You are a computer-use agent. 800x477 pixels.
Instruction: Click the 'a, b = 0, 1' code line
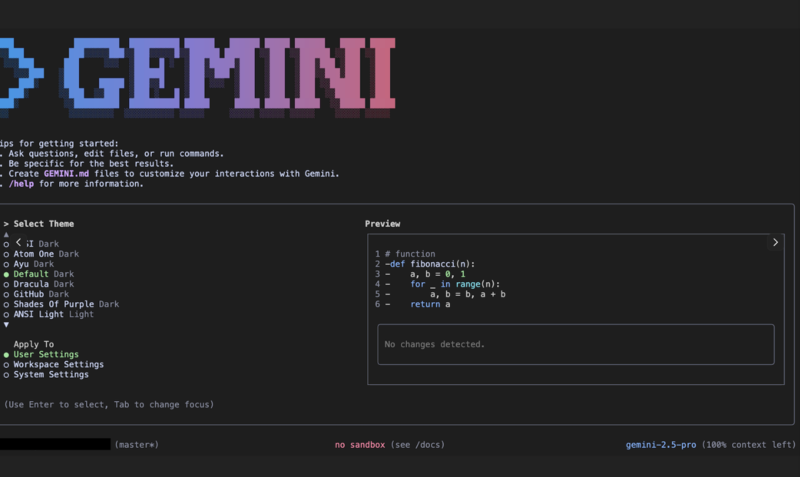coord(438,274)
